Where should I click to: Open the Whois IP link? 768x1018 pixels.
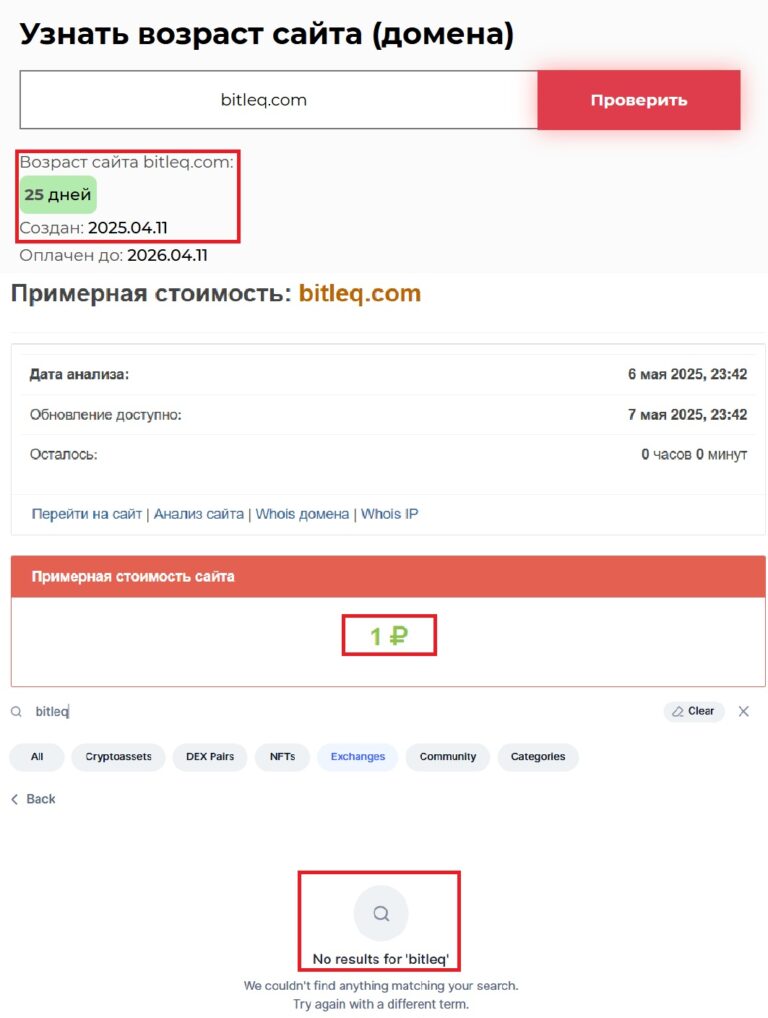(389, 514)
